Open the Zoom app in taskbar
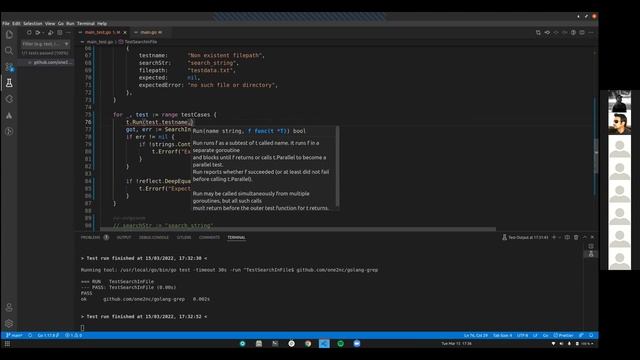 point(357,344)
